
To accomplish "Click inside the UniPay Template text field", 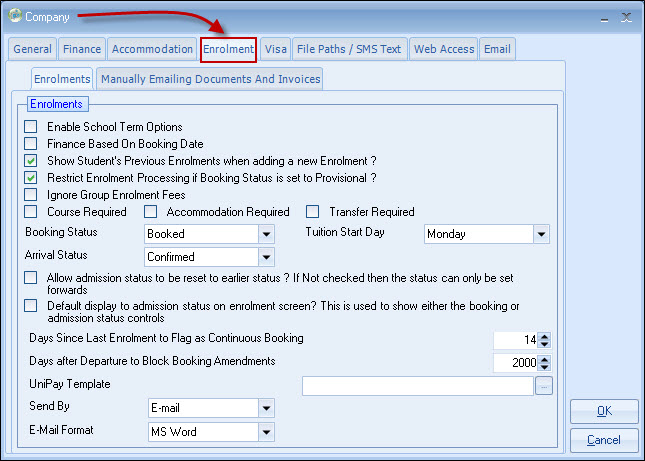I will tap(417, 386).
